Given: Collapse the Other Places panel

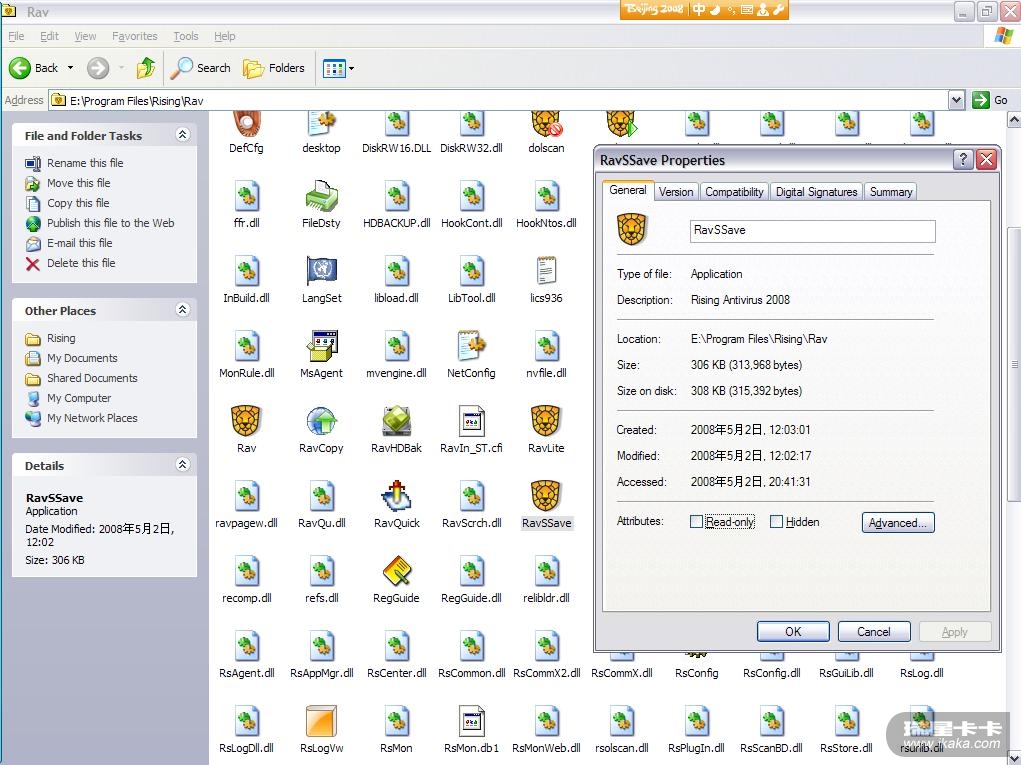Looking at the screenshot, I should click(182, 310).
